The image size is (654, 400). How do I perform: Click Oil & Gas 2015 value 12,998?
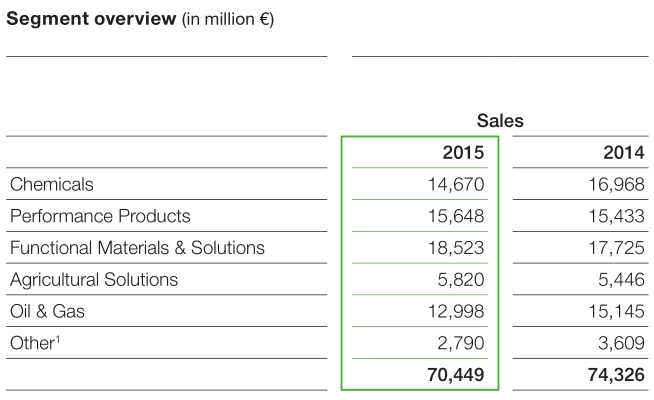click(458, 311)
